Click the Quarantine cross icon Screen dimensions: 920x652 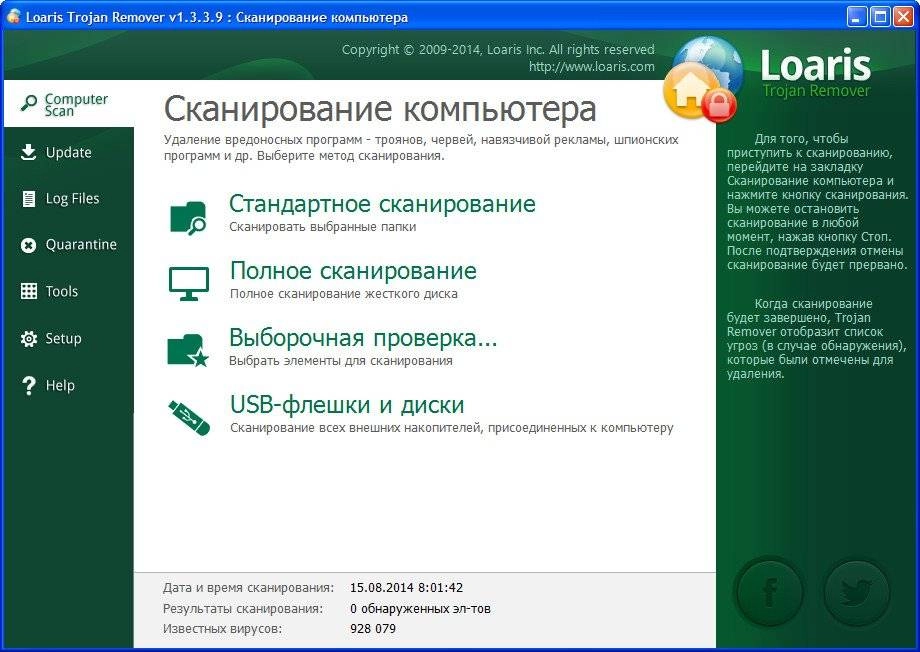28,245
